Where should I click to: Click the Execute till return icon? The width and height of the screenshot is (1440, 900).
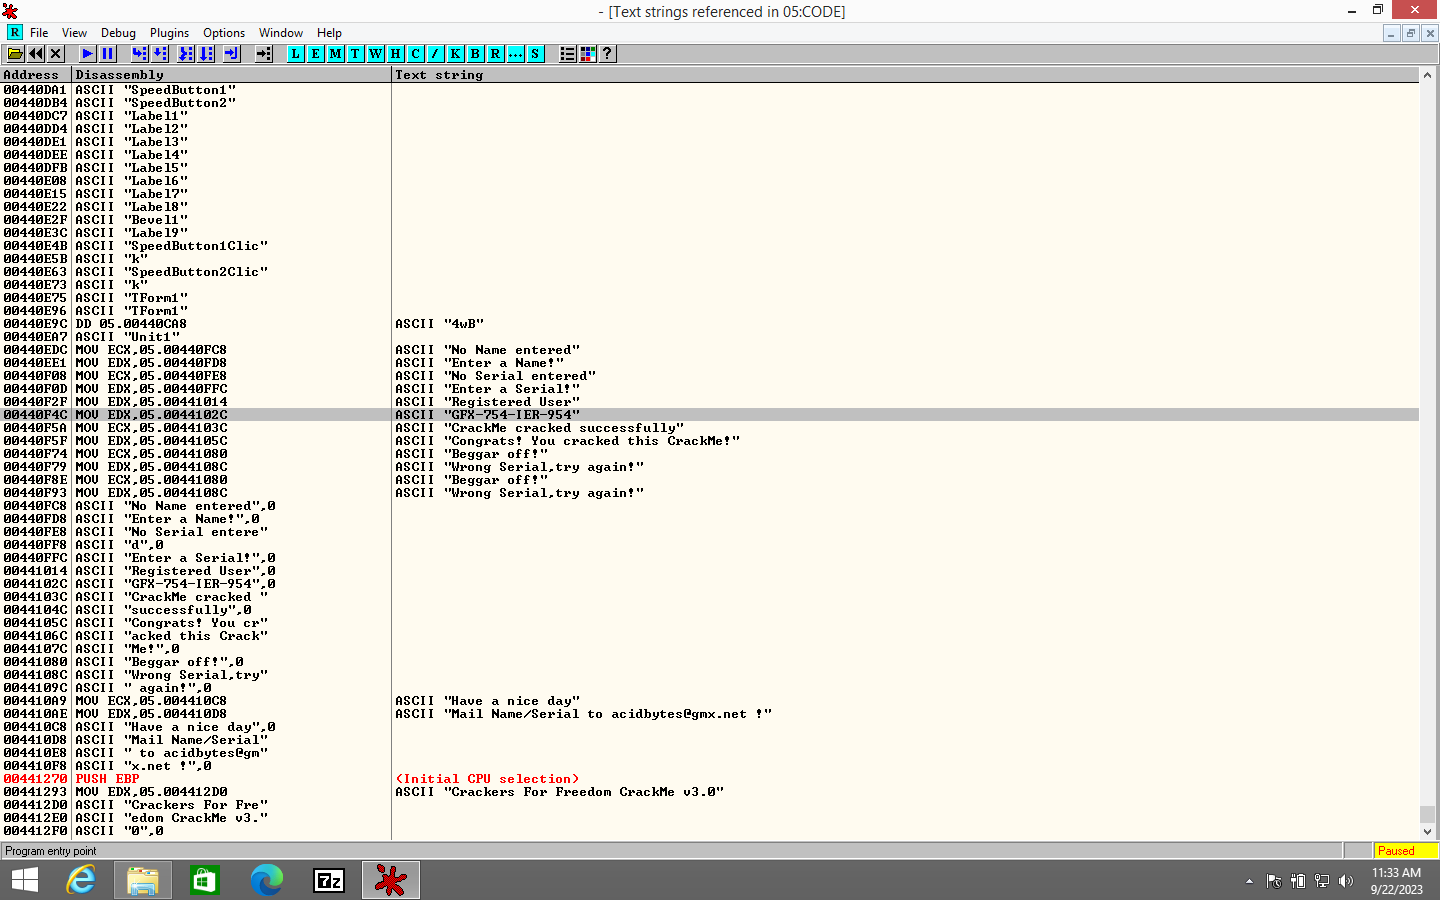pos(231,54)
